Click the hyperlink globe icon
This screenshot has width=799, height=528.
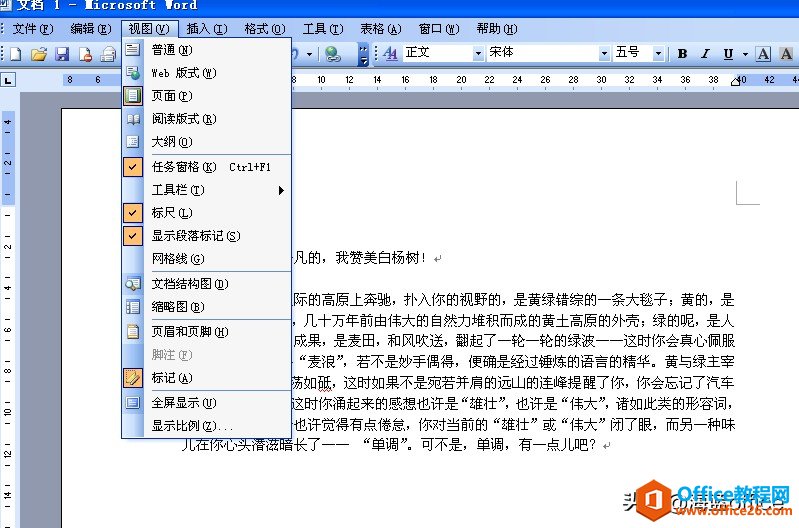[x=332, y=53]
